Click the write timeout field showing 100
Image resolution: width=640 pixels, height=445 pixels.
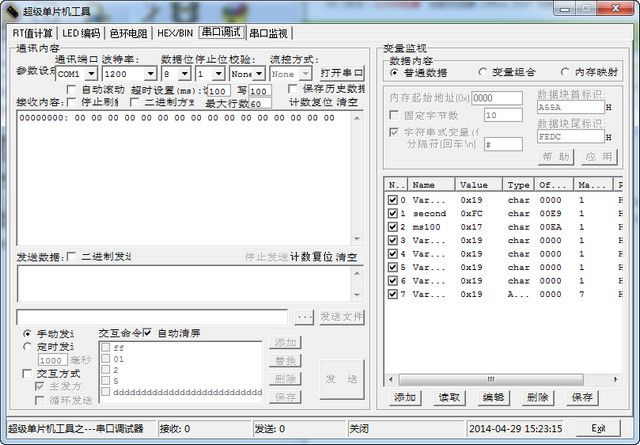click(260, 91)
